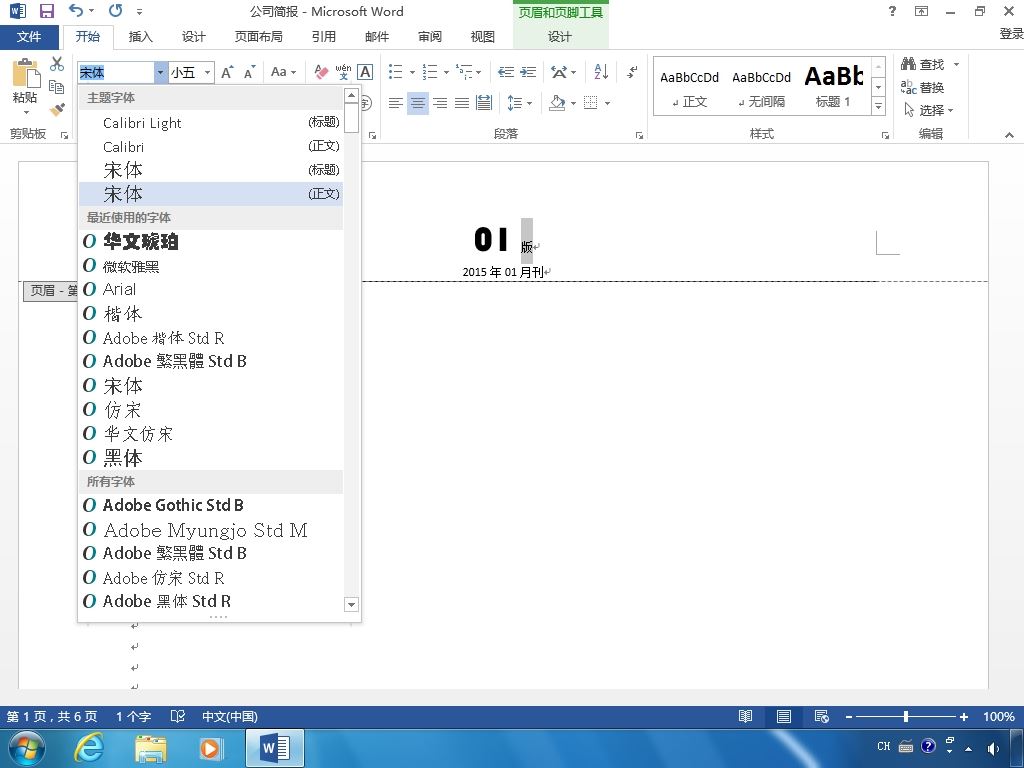Click the Replace button

click(922, 87)
